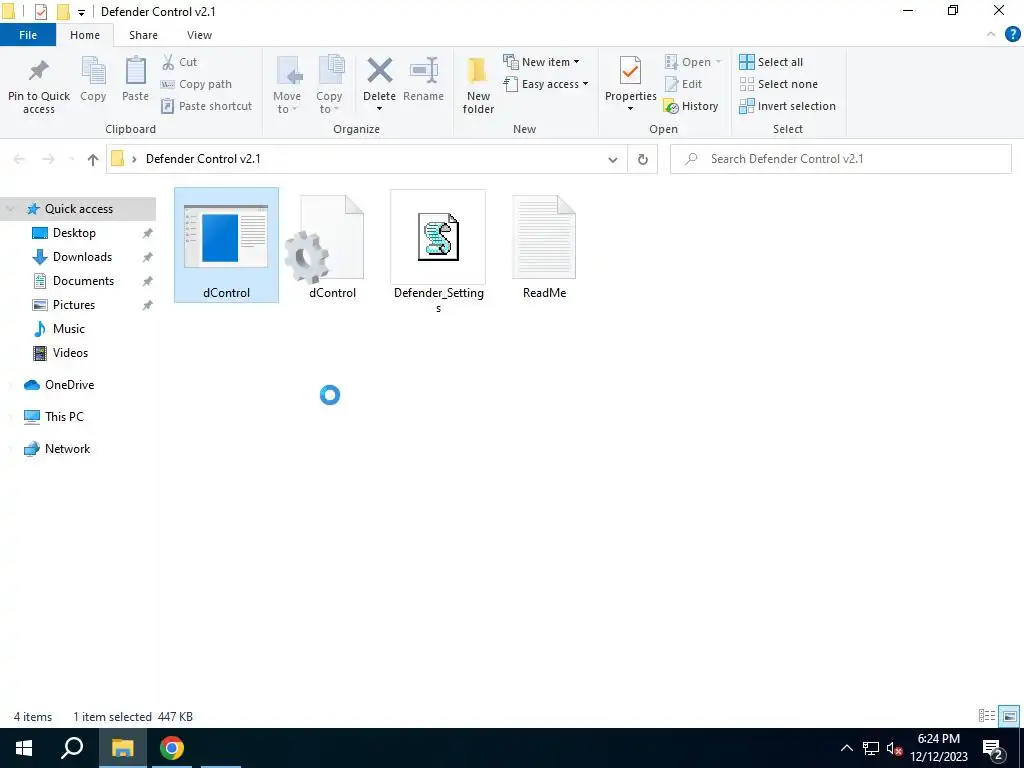
Task: Switch to the Home ribbon tab
Action: click(85, 35)
